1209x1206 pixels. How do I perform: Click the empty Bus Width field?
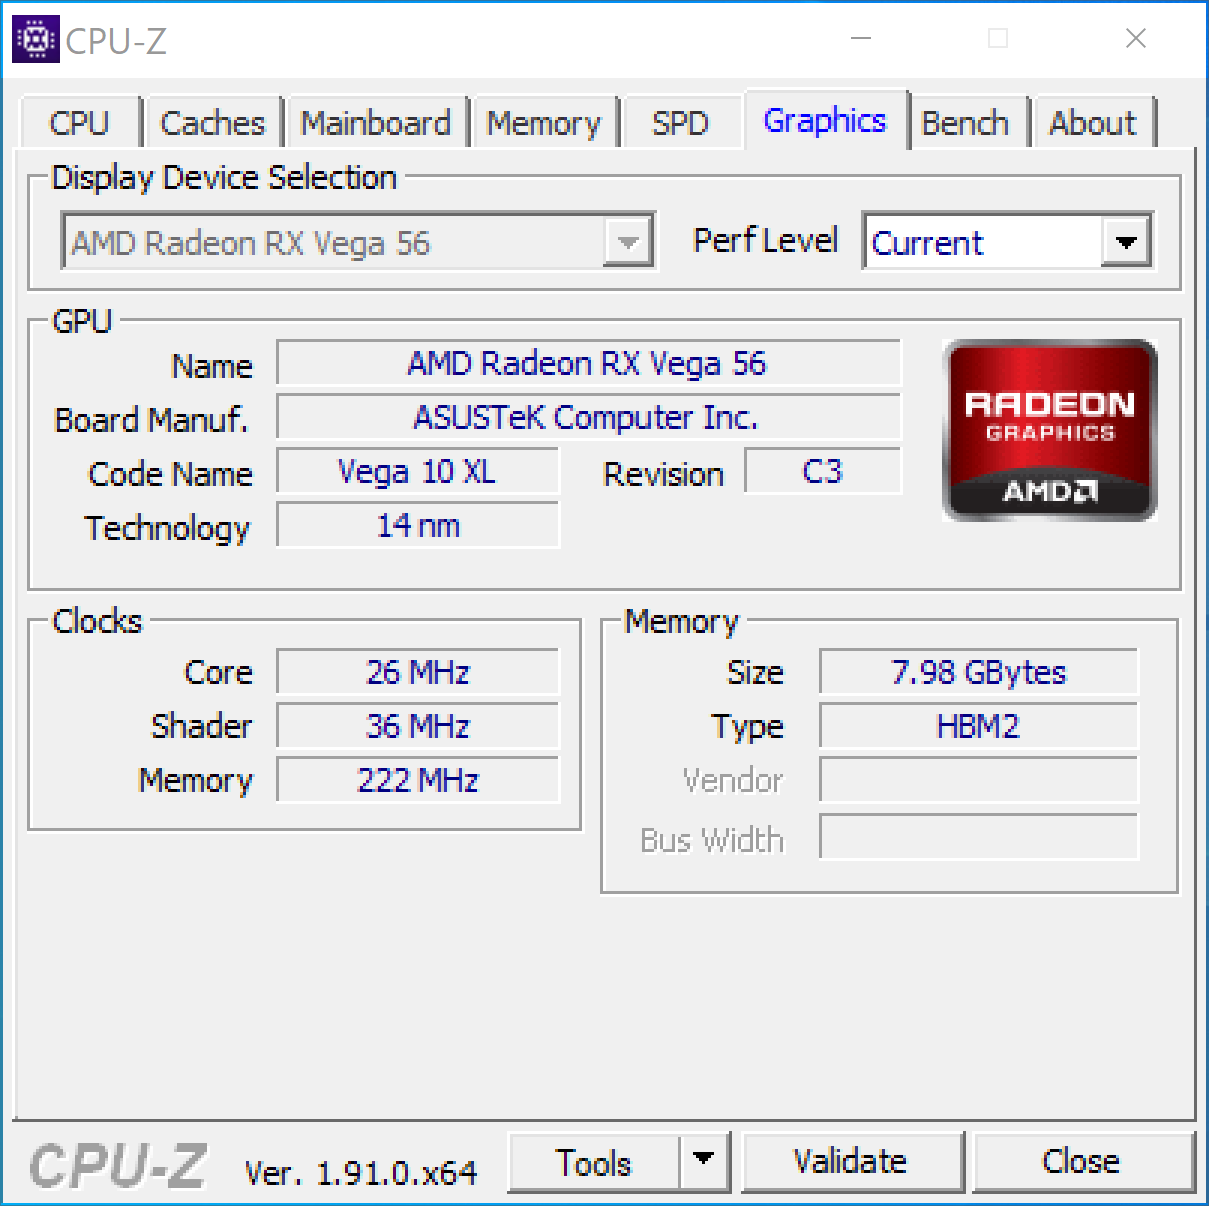[978, 837]
